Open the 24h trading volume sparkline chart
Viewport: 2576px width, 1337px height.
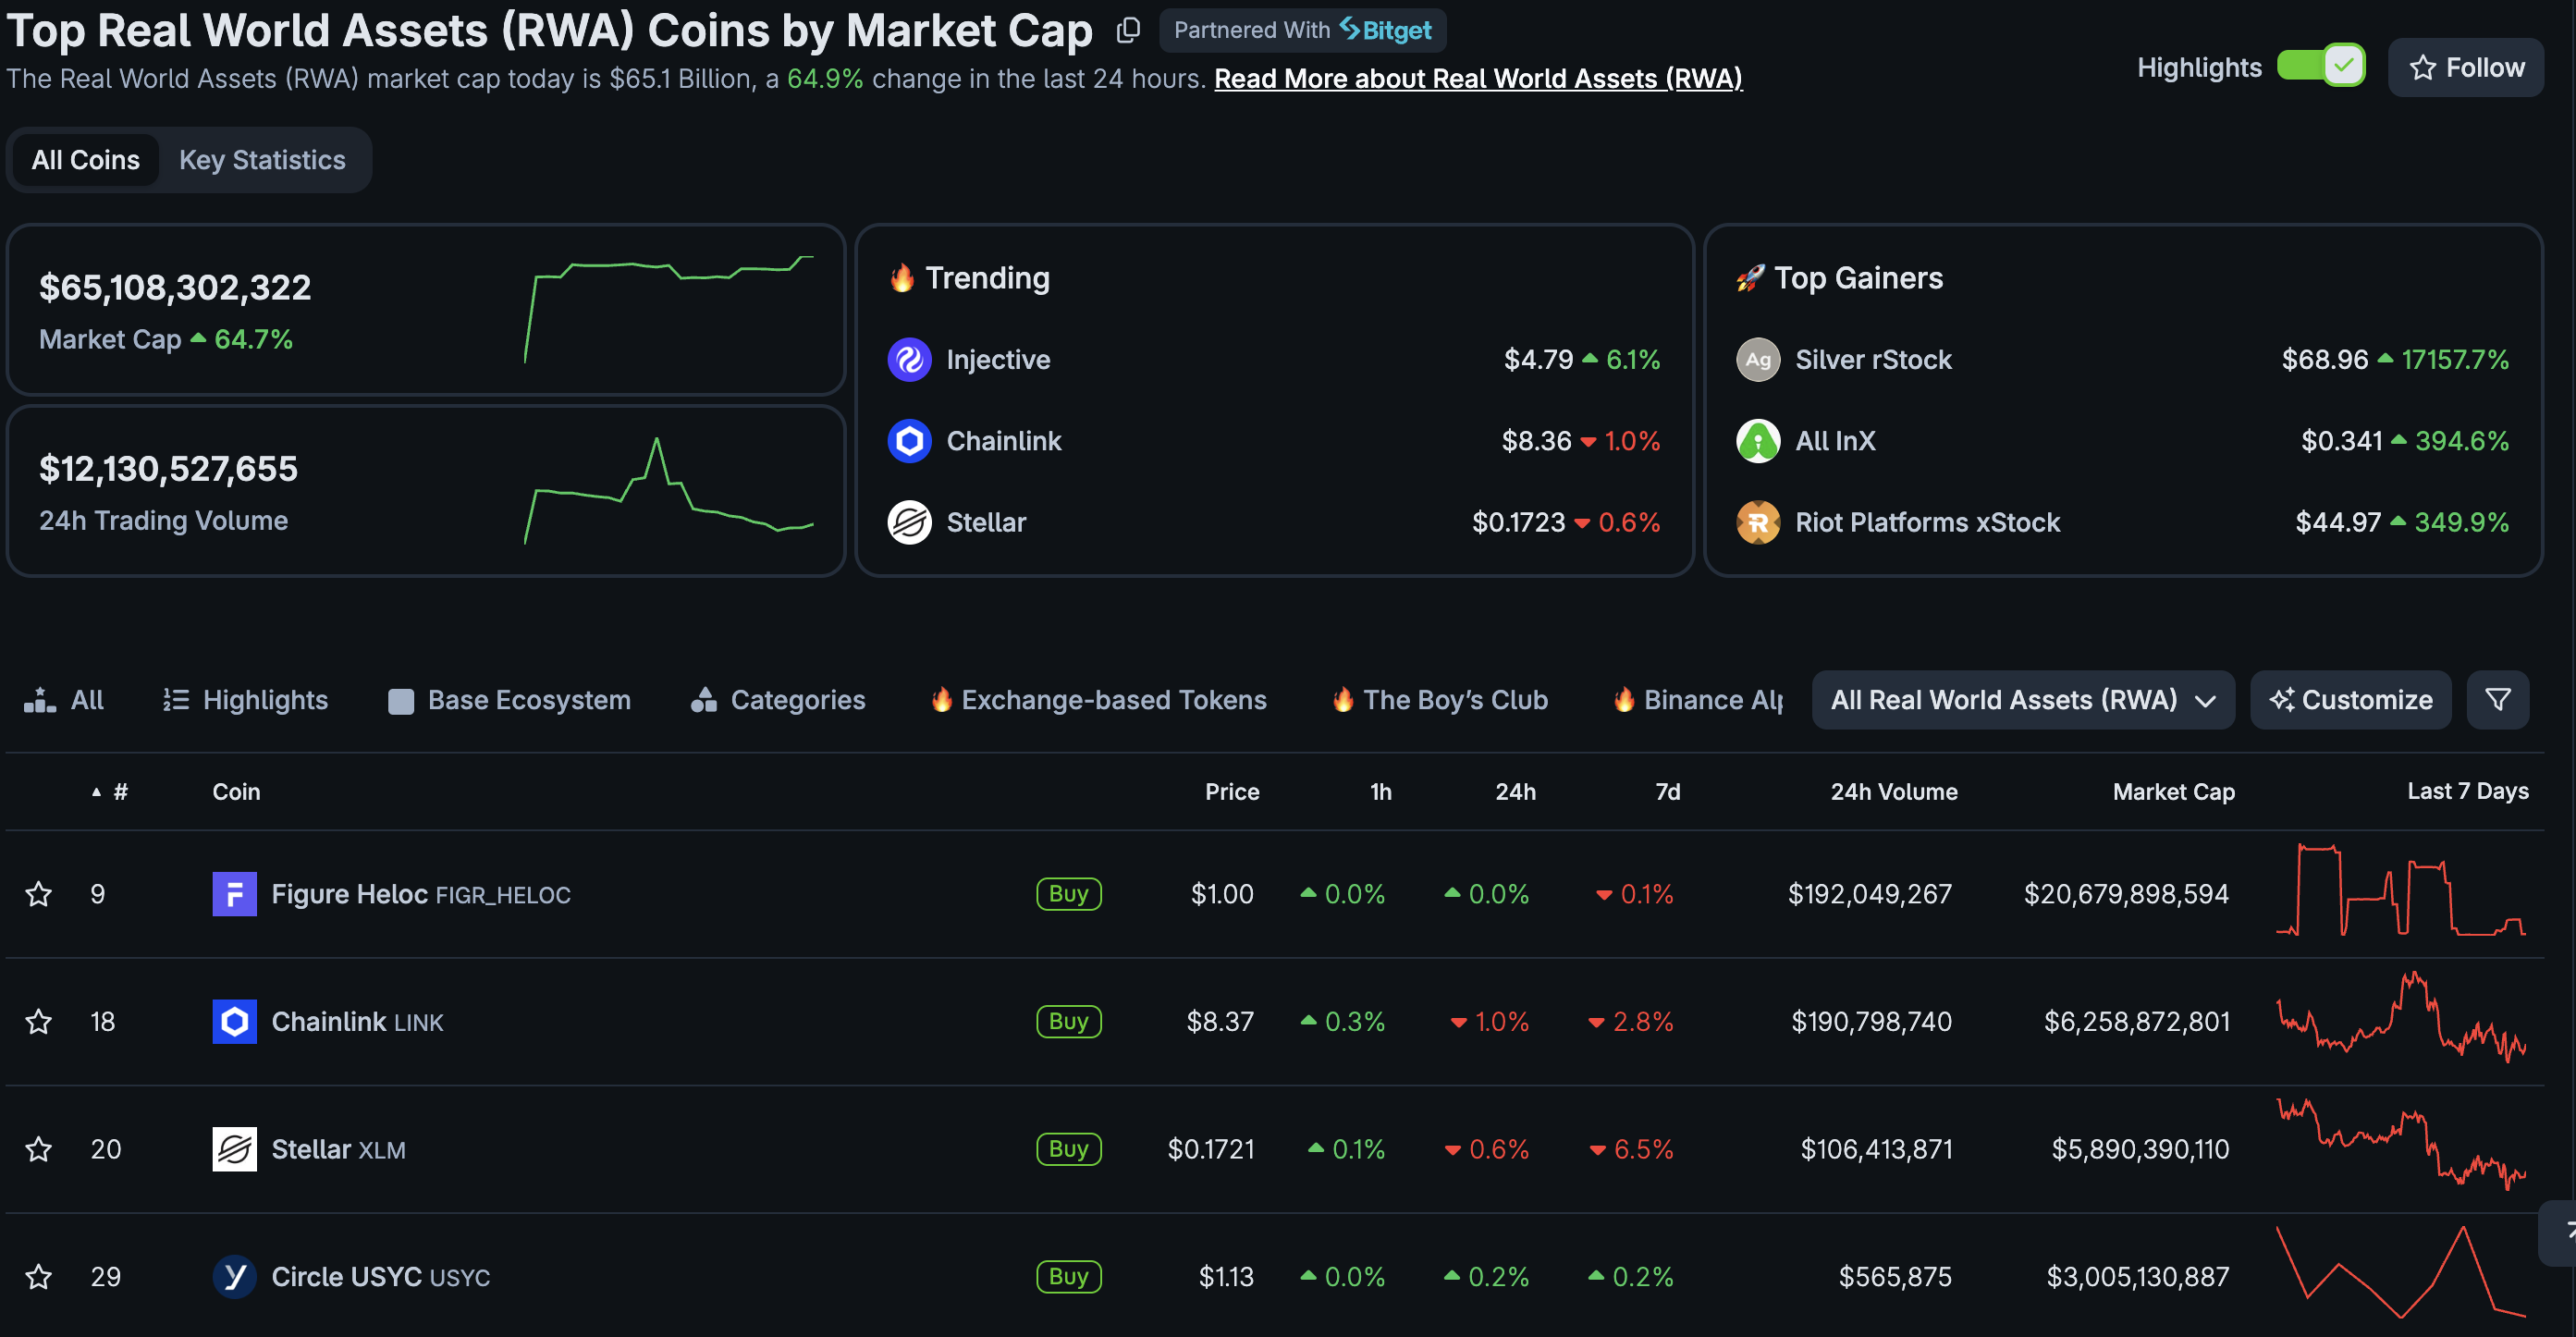pyautogui.click(x=668, y=490)
